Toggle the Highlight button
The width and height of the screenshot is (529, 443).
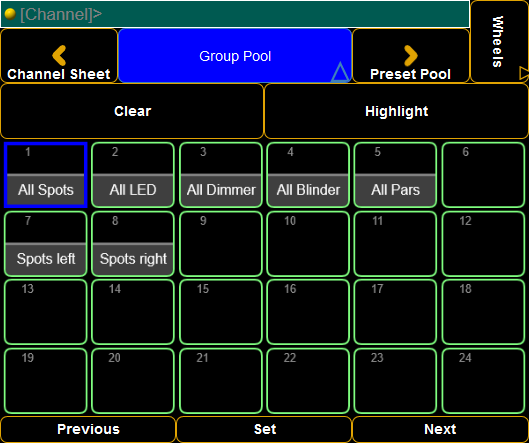click(396, 111)
